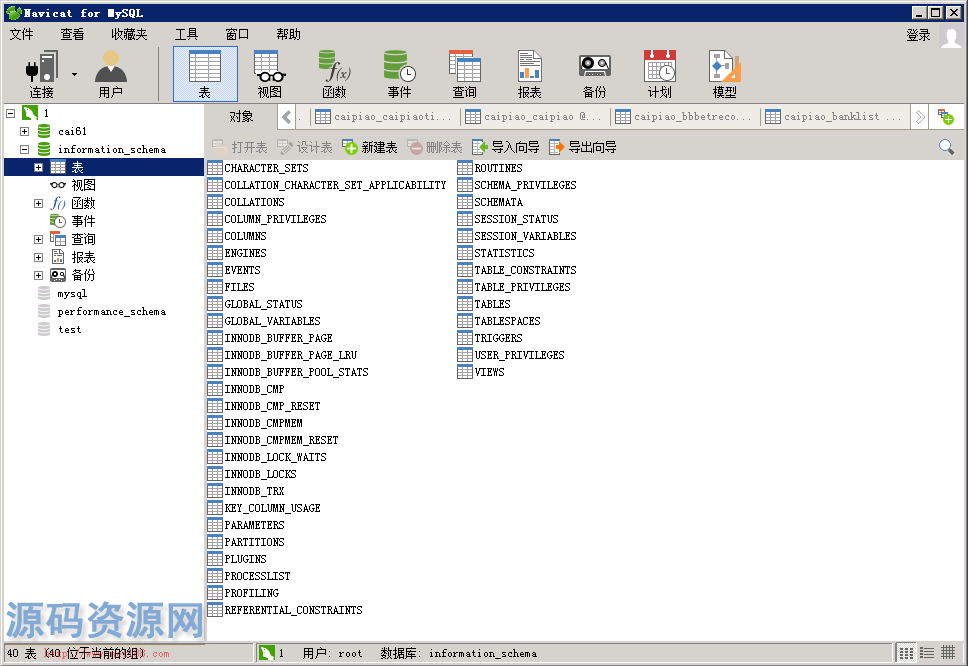Switch to the caipiao_caipiaoti... tab
This screenshot has width=968, height=666.
(x=385, y=117)
